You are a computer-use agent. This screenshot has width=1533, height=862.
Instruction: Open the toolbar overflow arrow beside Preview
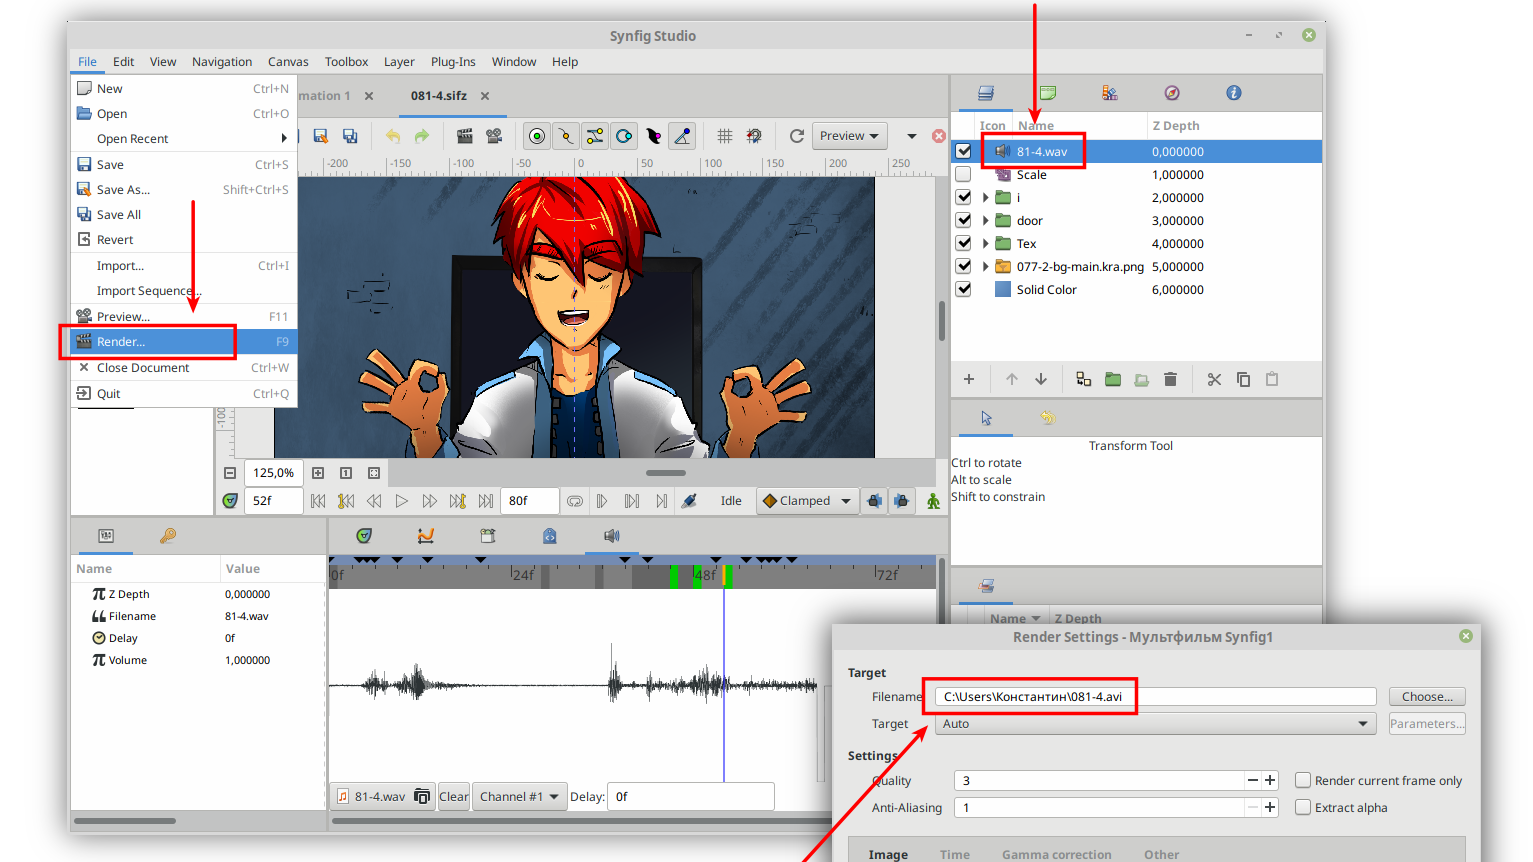(x=911, y=136)
